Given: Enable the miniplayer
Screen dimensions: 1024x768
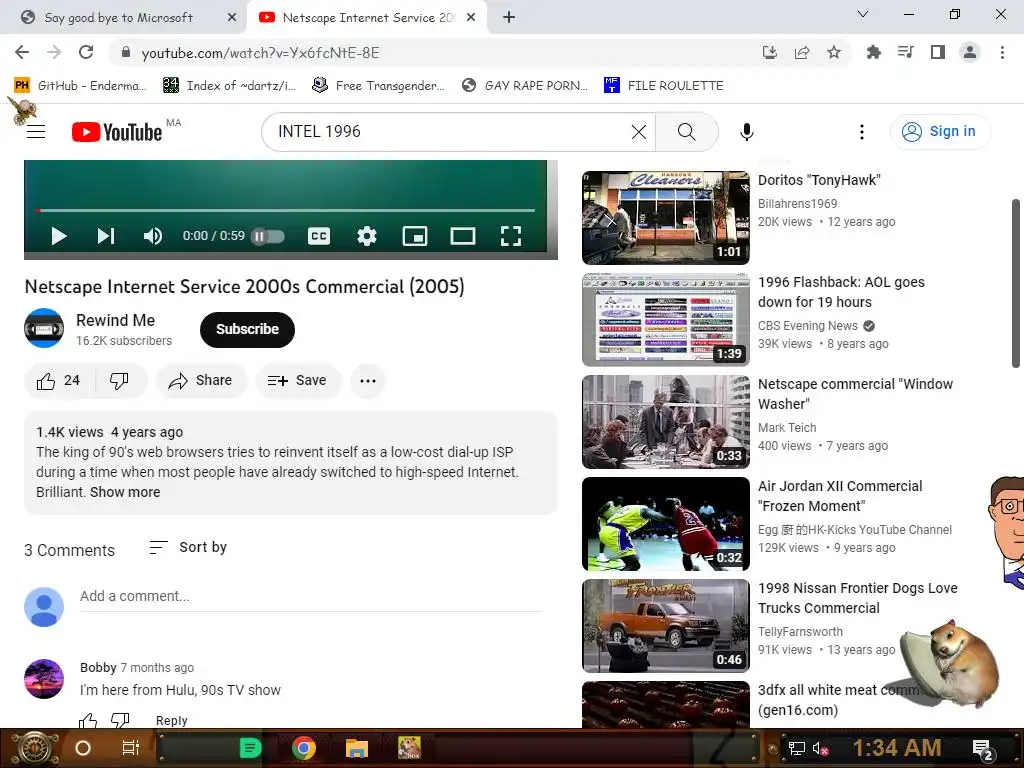Looking at the screenshot, I should tap(415, 236).
